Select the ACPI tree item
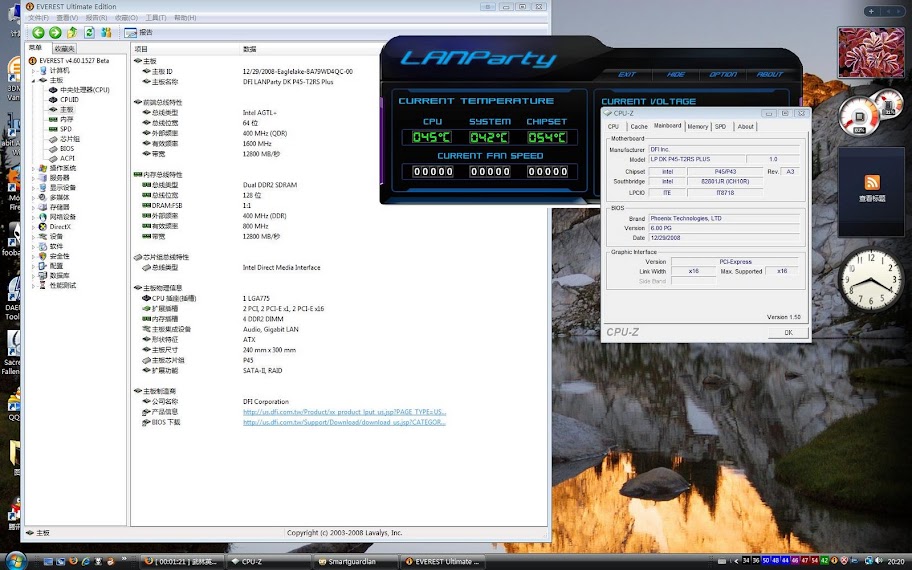 point(62,158)
